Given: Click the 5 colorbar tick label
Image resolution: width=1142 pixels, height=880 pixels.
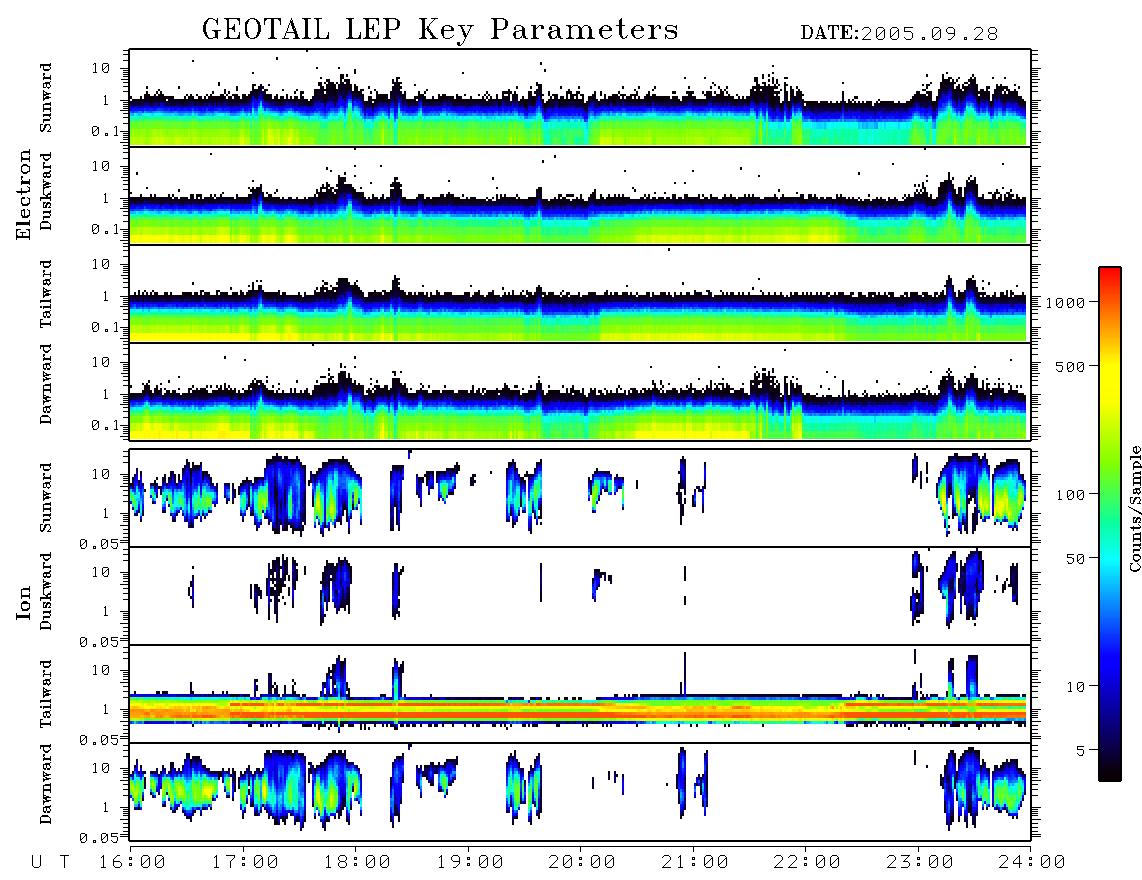Looking at the screenshot, I should point(1080,750).
